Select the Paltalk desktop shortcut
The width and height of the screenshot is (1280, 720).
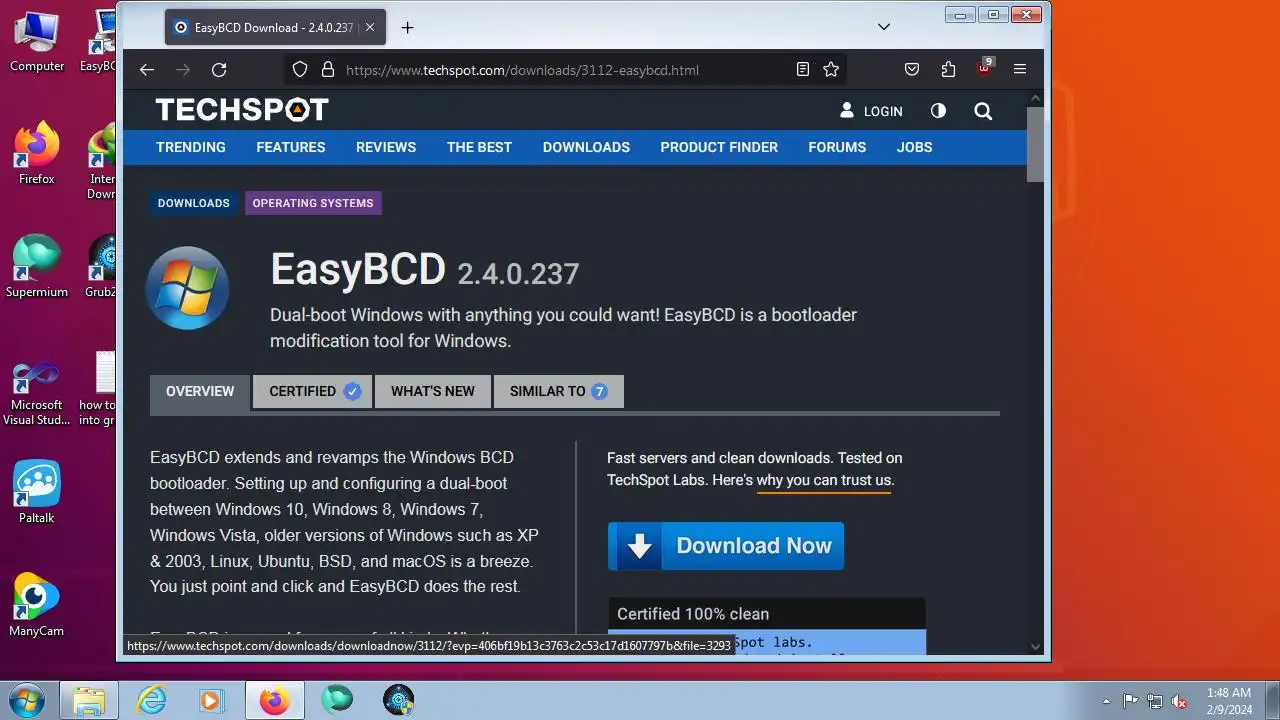coord(37,493)
